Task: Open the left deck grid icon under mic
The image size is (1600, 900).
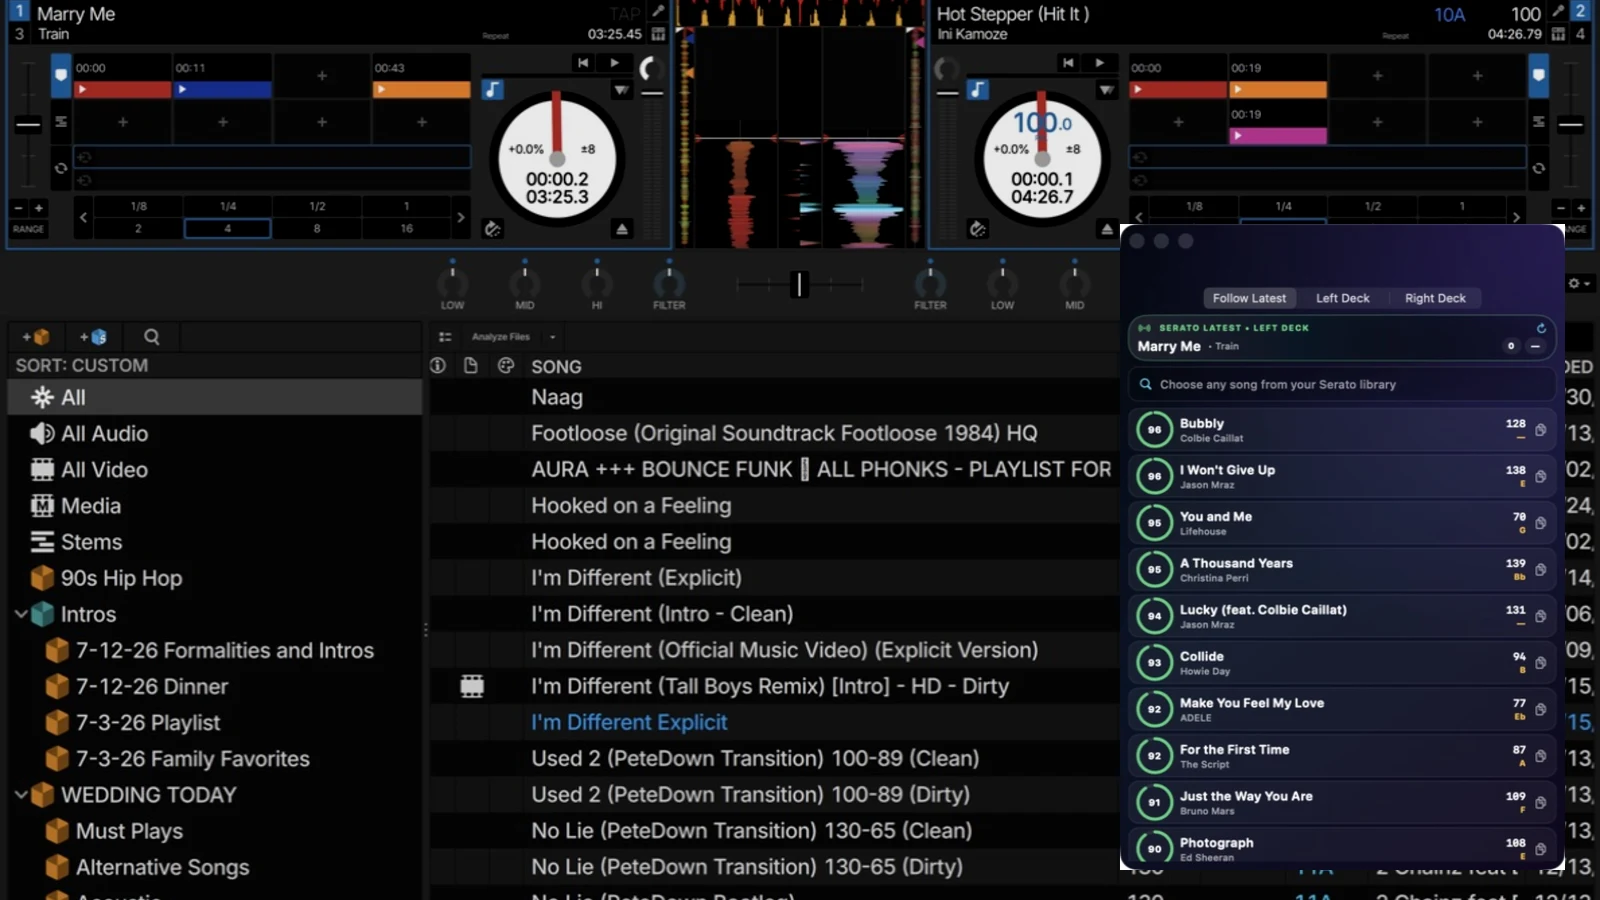Action: coord(658,34)
